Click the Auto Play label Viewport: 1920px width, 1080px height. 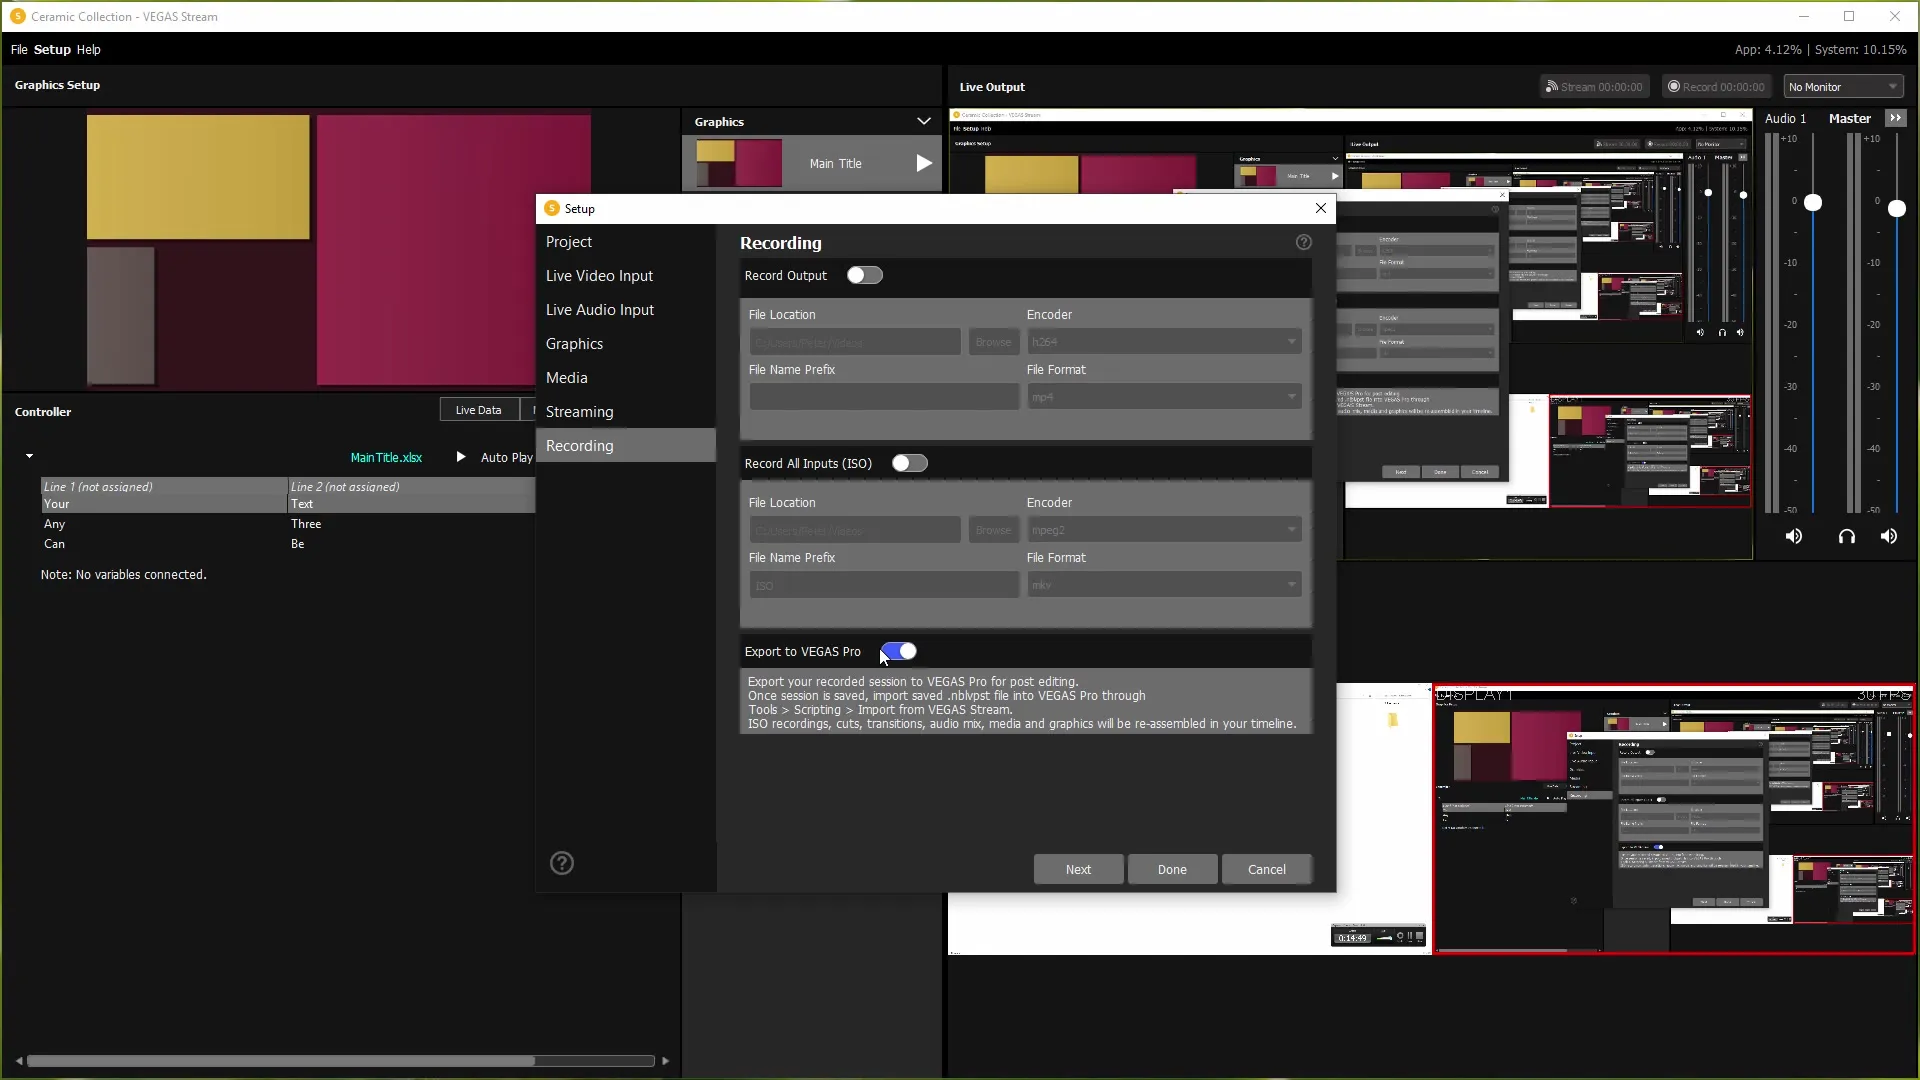click(x=506, y=457)
